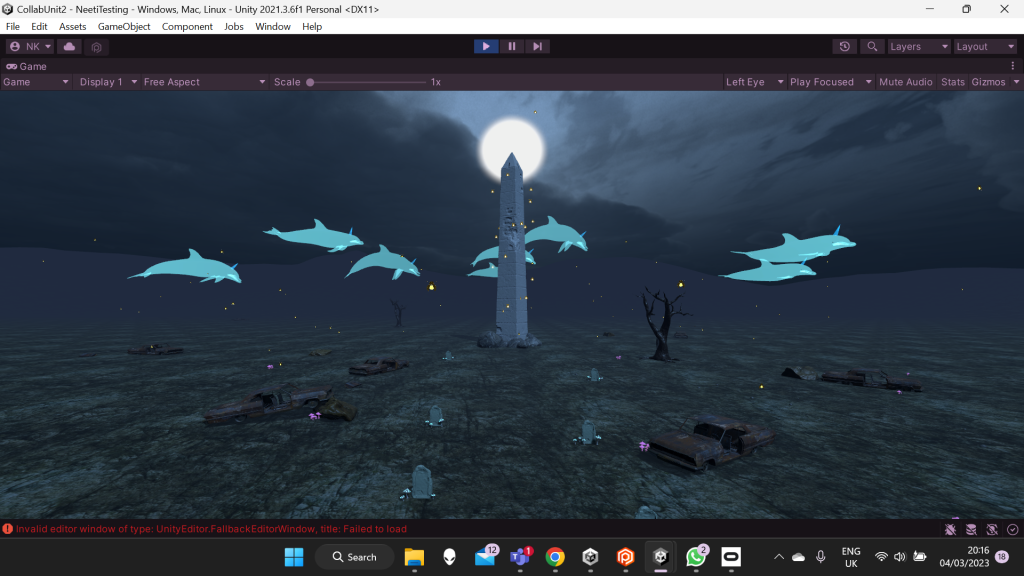This screenshot has width=1024, height=576.
Task: Click the checkmark activity icon in status bar
Action: click(1013, 529)
